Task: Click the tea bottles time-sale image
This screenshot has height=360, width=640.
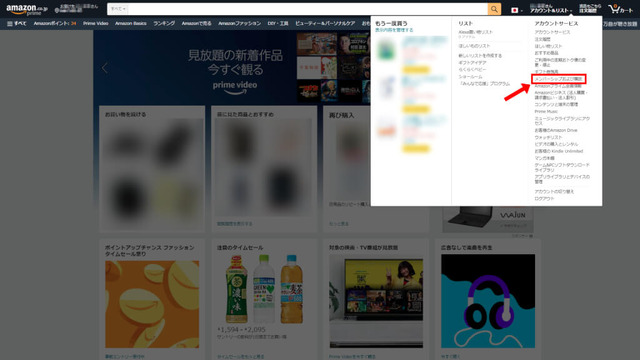Action: coord(264,289)
